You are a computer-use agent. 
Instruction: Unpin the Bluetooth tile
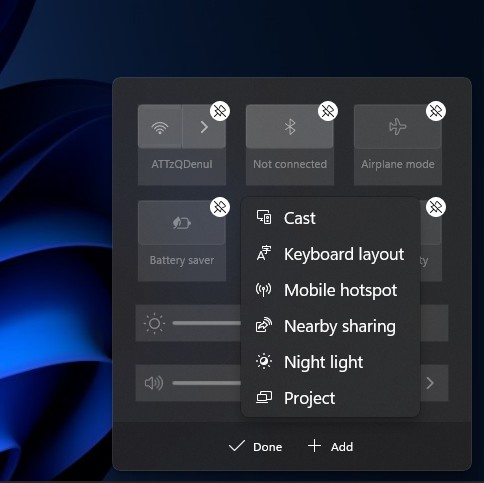328,111
